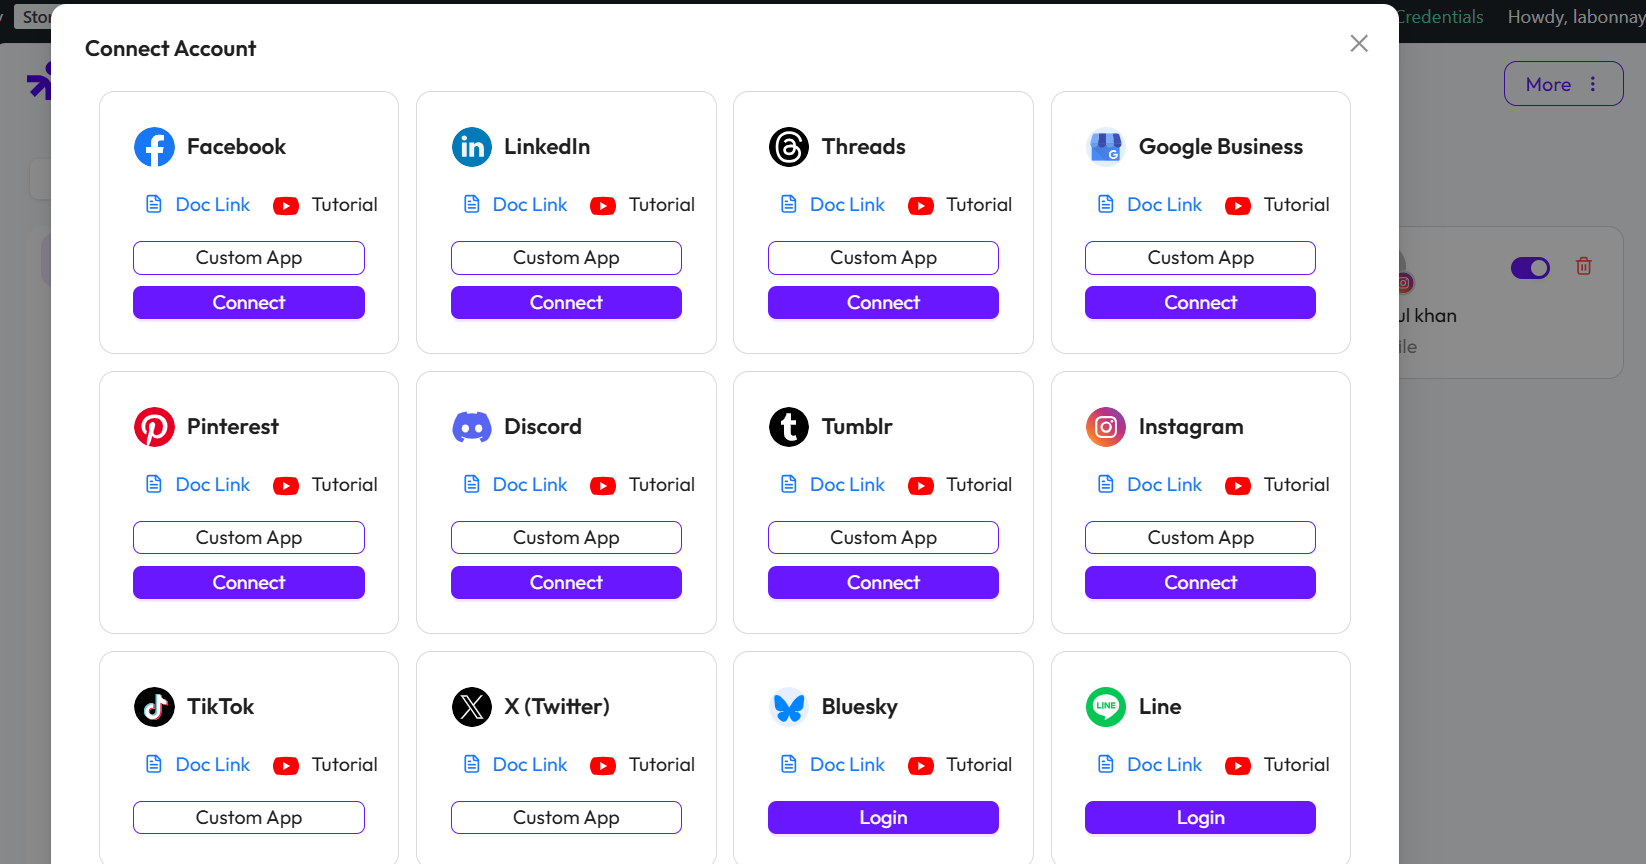Viewport: 1646px width, 864px height.
Task: Click the Howdy, labonnay account menu
Action: tap(1573, 17)
